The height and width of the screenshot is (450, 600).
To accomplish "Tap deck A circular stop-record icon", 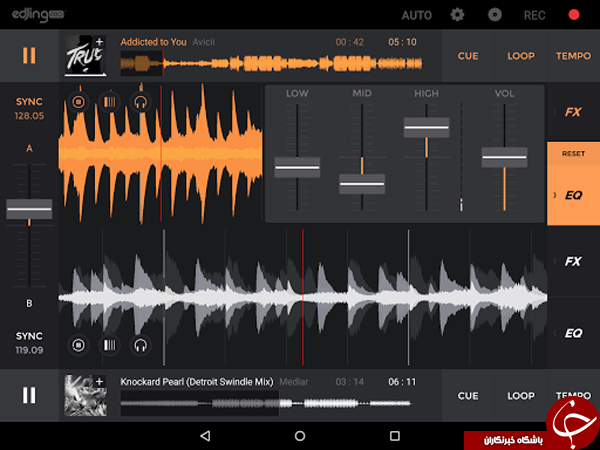I will click(x=78, y=102).
